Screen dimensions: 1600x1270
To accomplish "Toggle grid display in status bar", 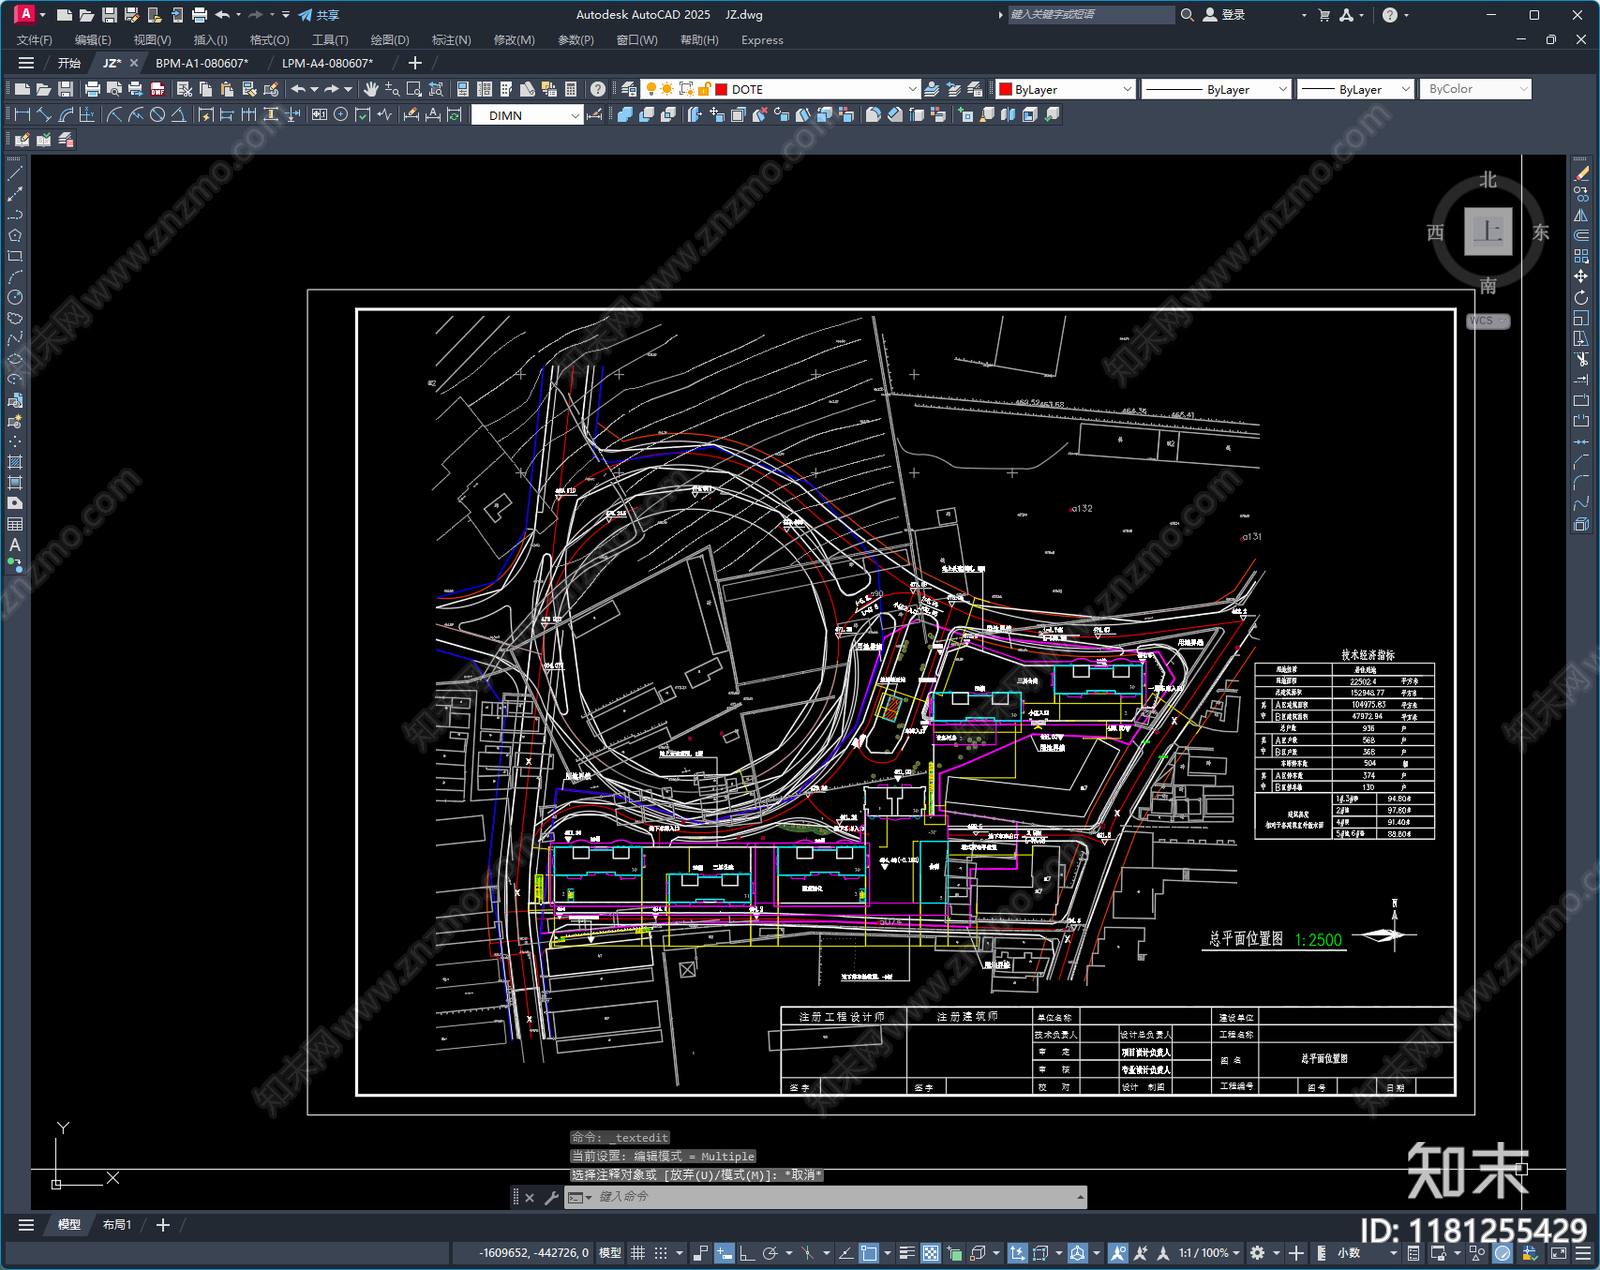I will coord(637,1253).
